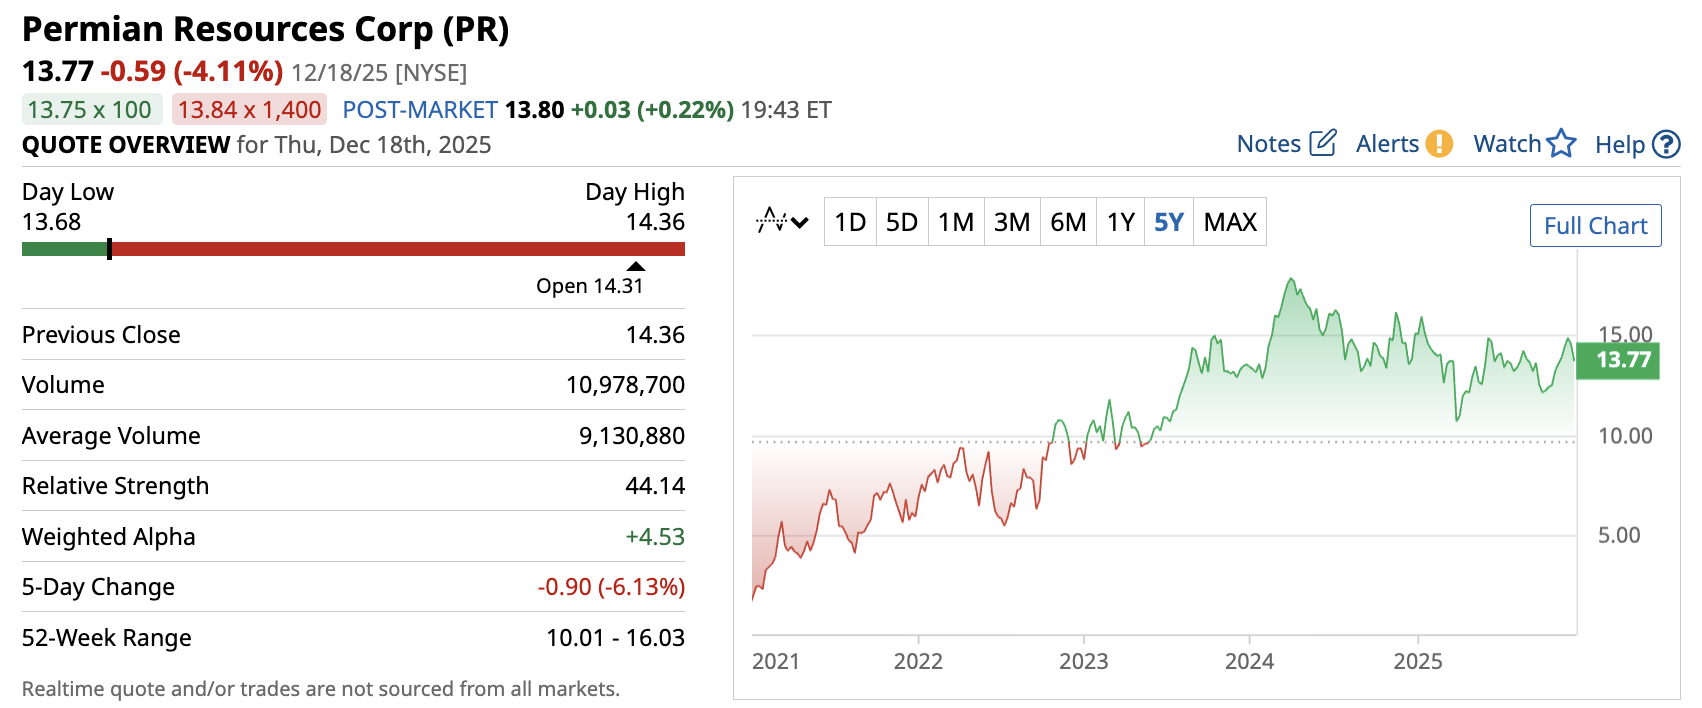Click the Notes pencil edit icon
The height and width of the screenshot is (708, 1702).
click(1322, 143)
